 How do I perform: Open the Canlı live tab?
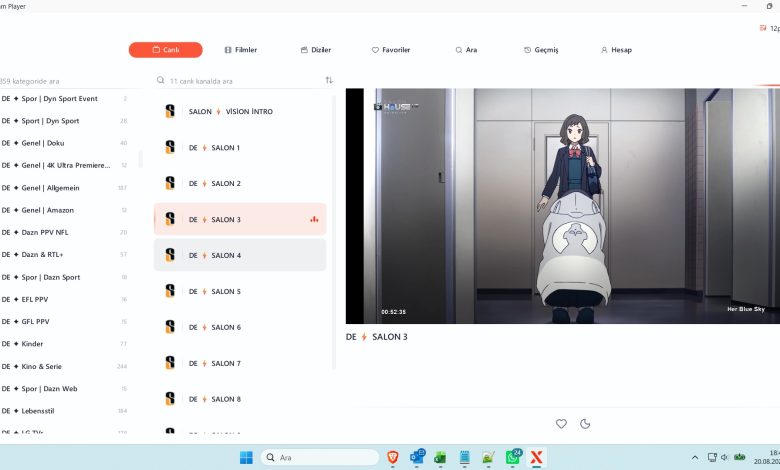pos(166,50)
